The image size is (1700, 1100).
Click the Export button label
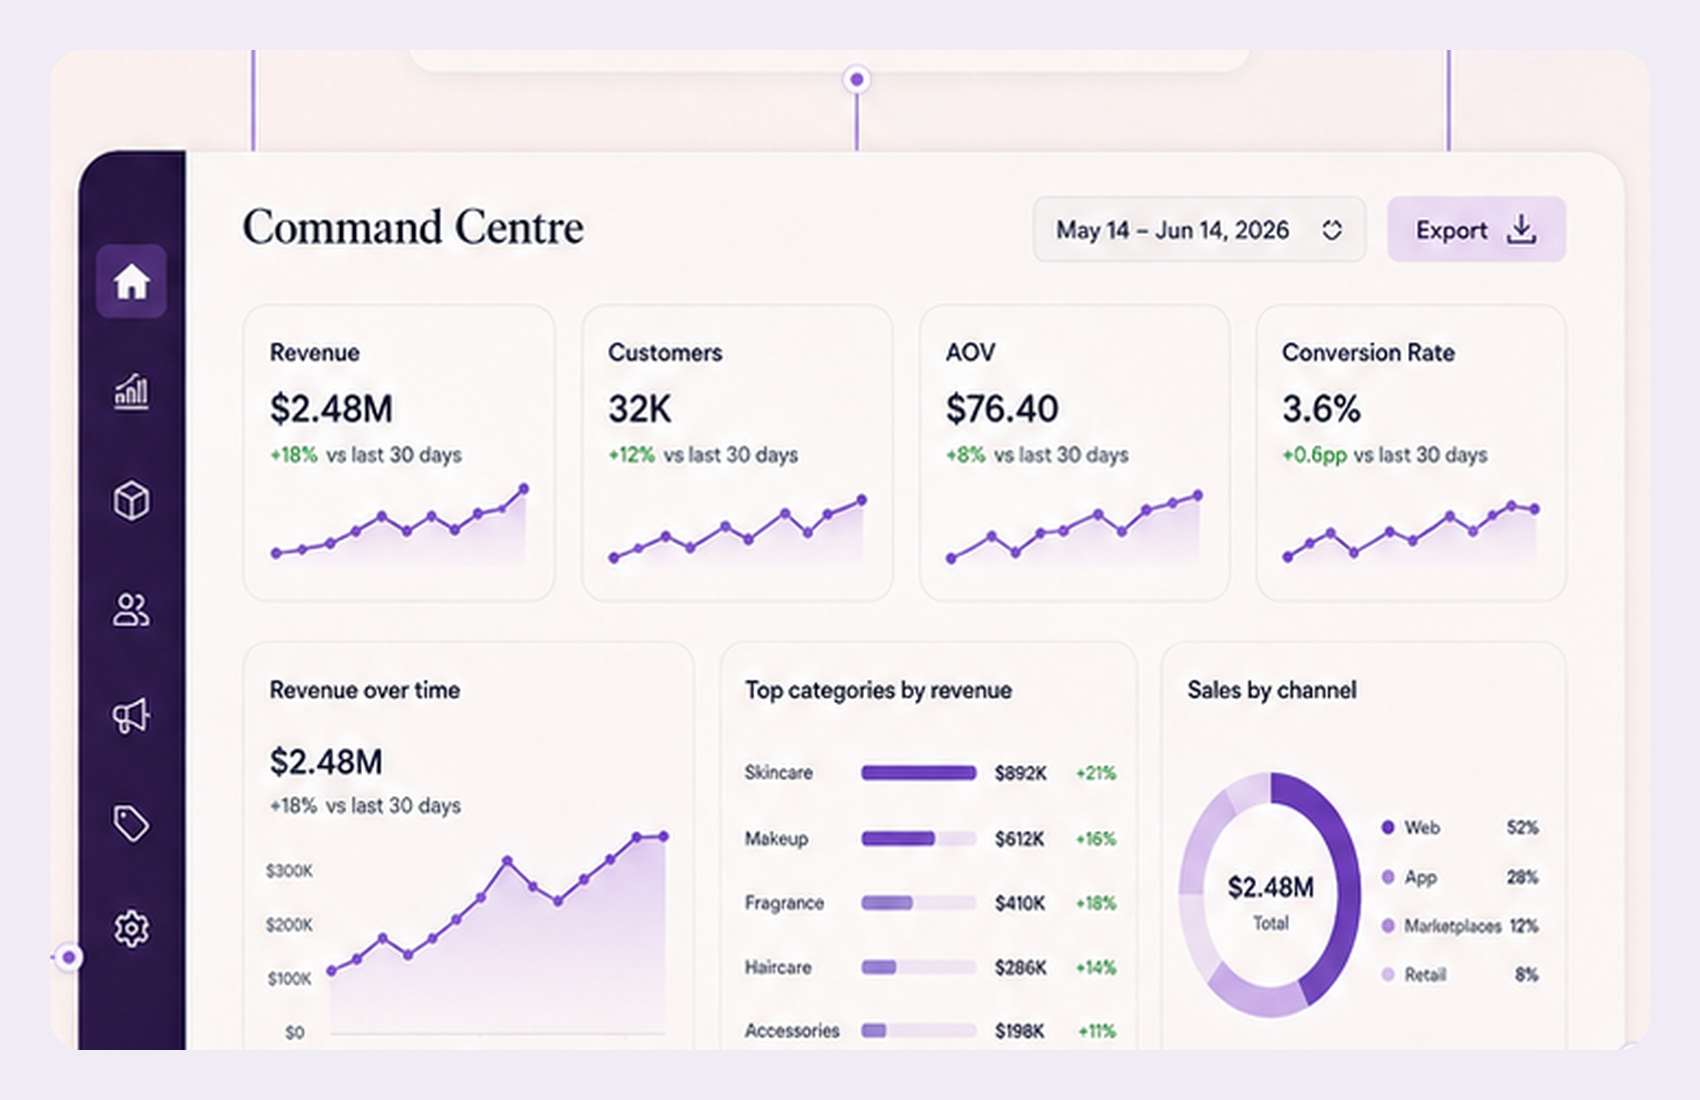coord(1451,230)
